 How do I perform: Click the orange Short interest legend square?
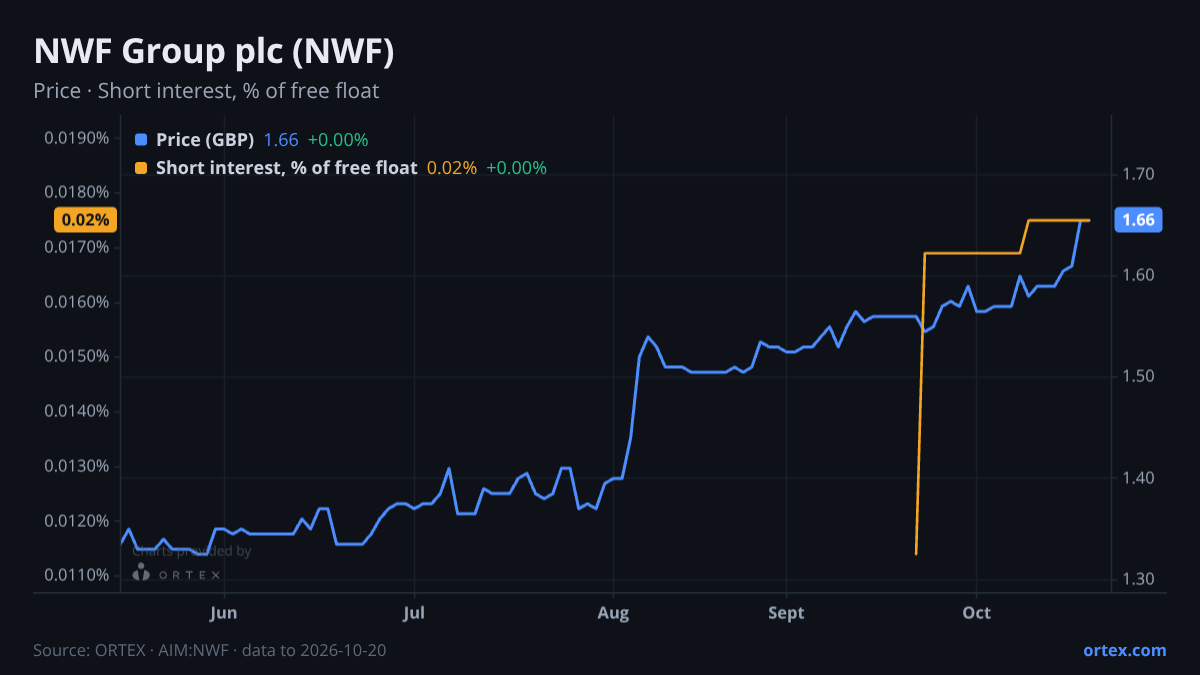(x=141, y=168)
